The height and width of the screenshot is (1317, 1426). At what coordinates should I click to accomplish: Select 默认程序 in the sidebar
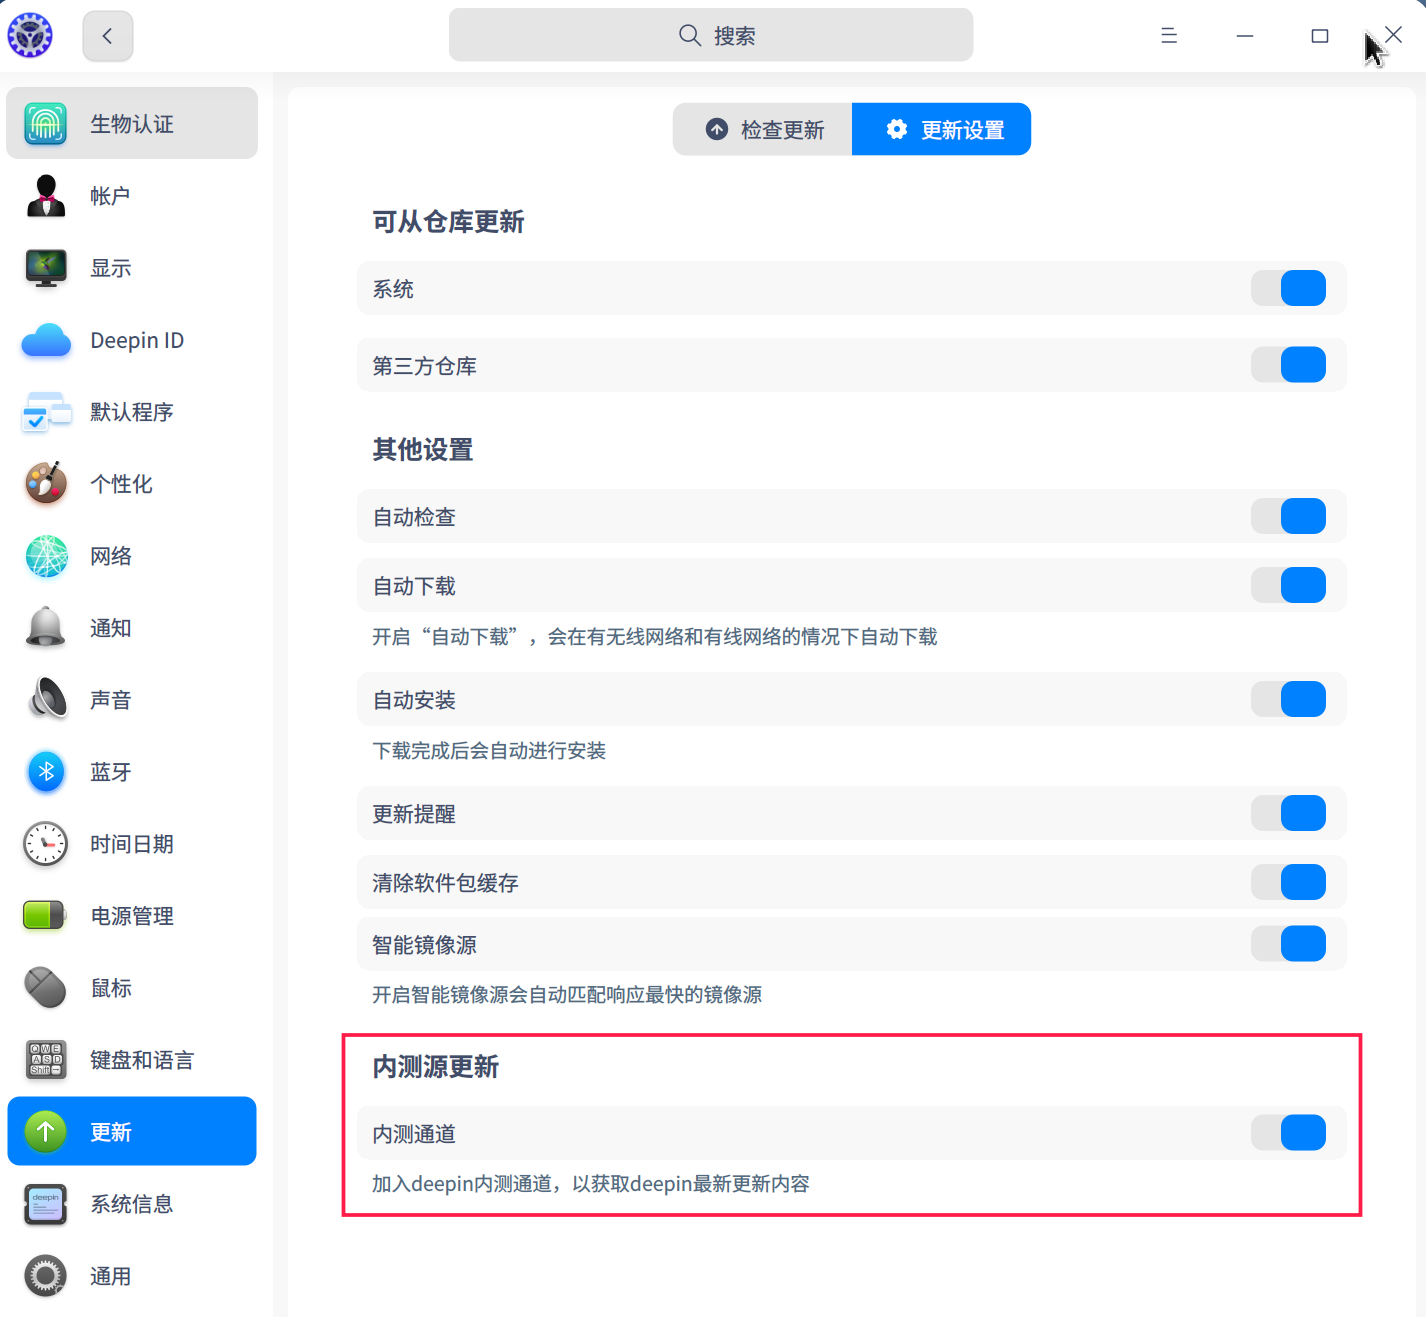click(x=132, y=412)
